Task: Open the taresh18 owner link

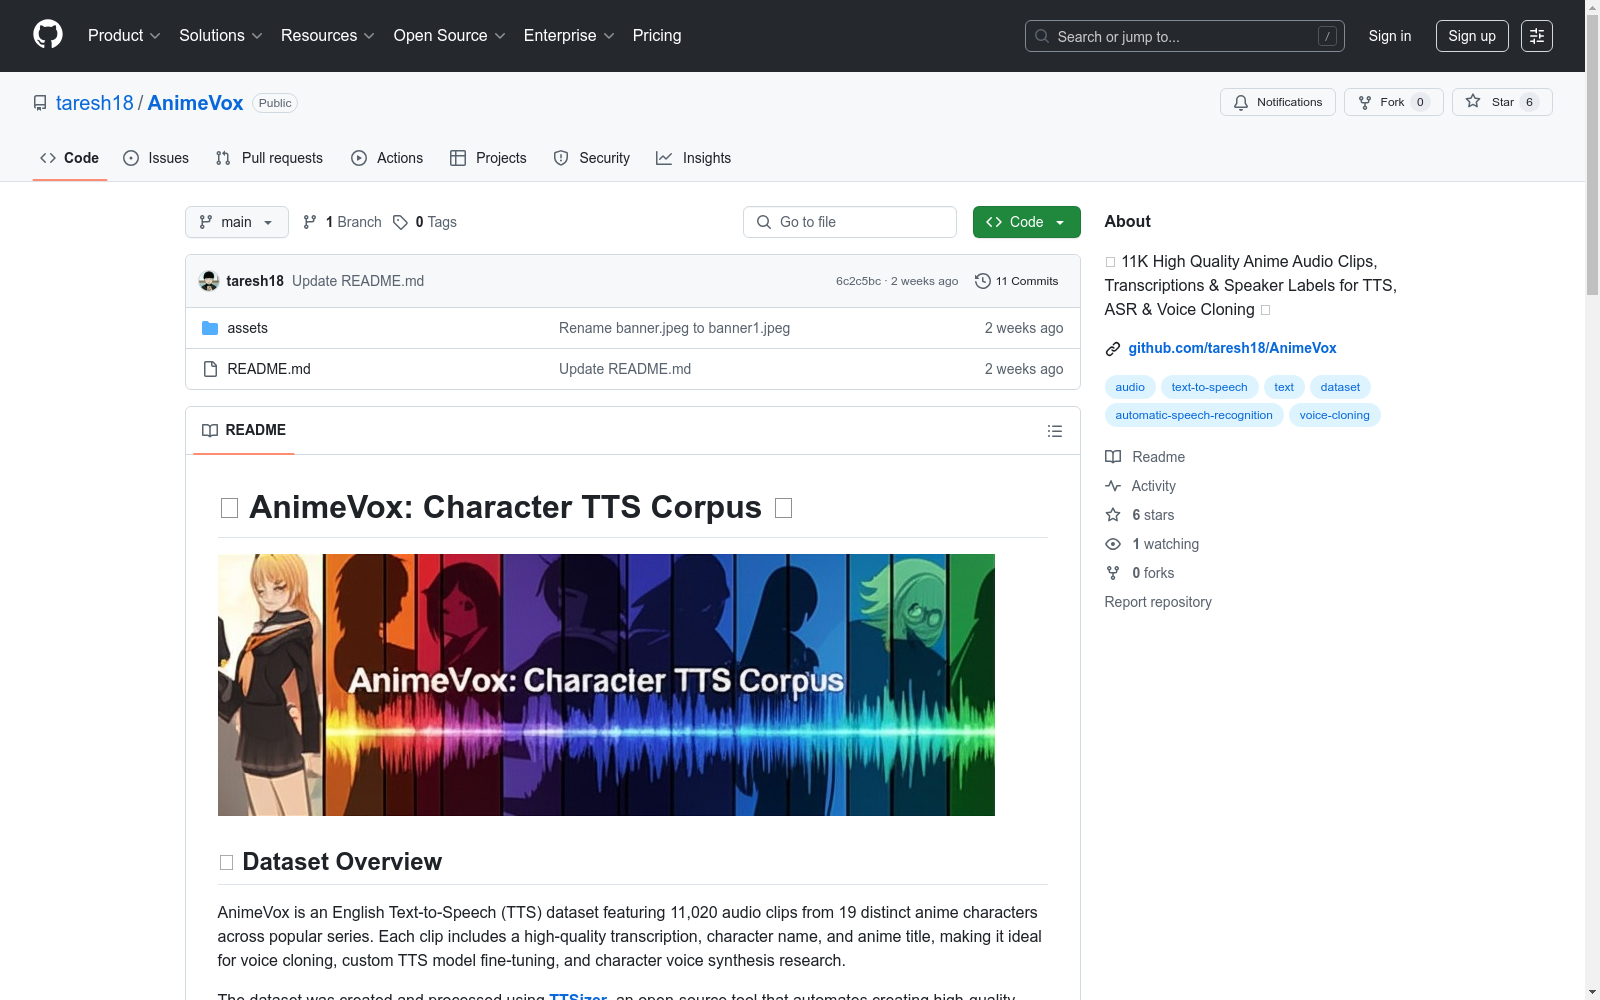Action: click(x=95, y=103)
